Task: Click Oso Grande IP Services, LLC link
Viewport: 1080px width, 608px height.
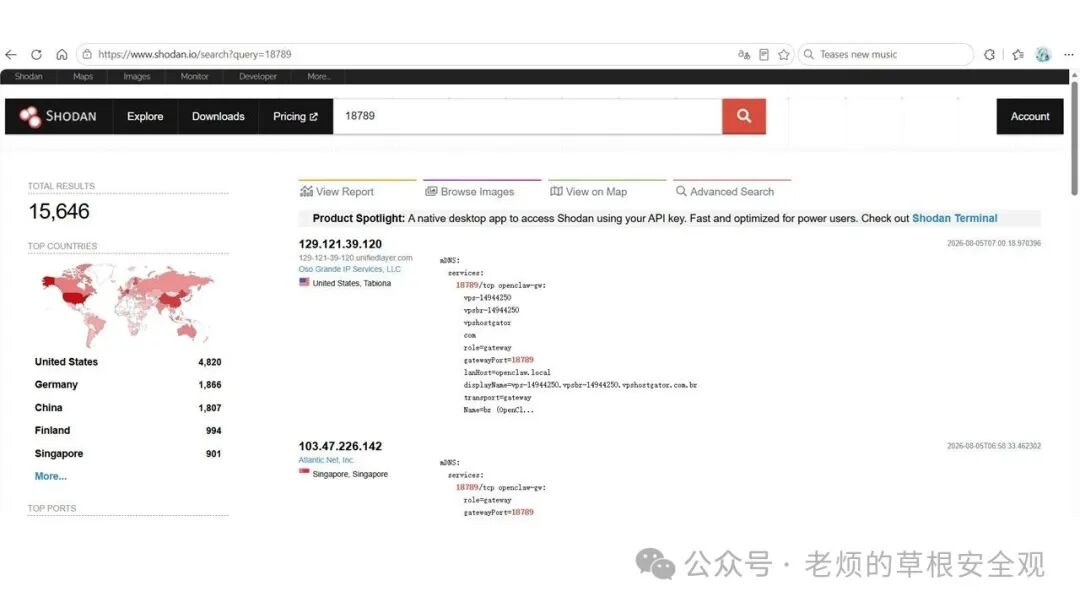Action: click(x=349, y=269)
